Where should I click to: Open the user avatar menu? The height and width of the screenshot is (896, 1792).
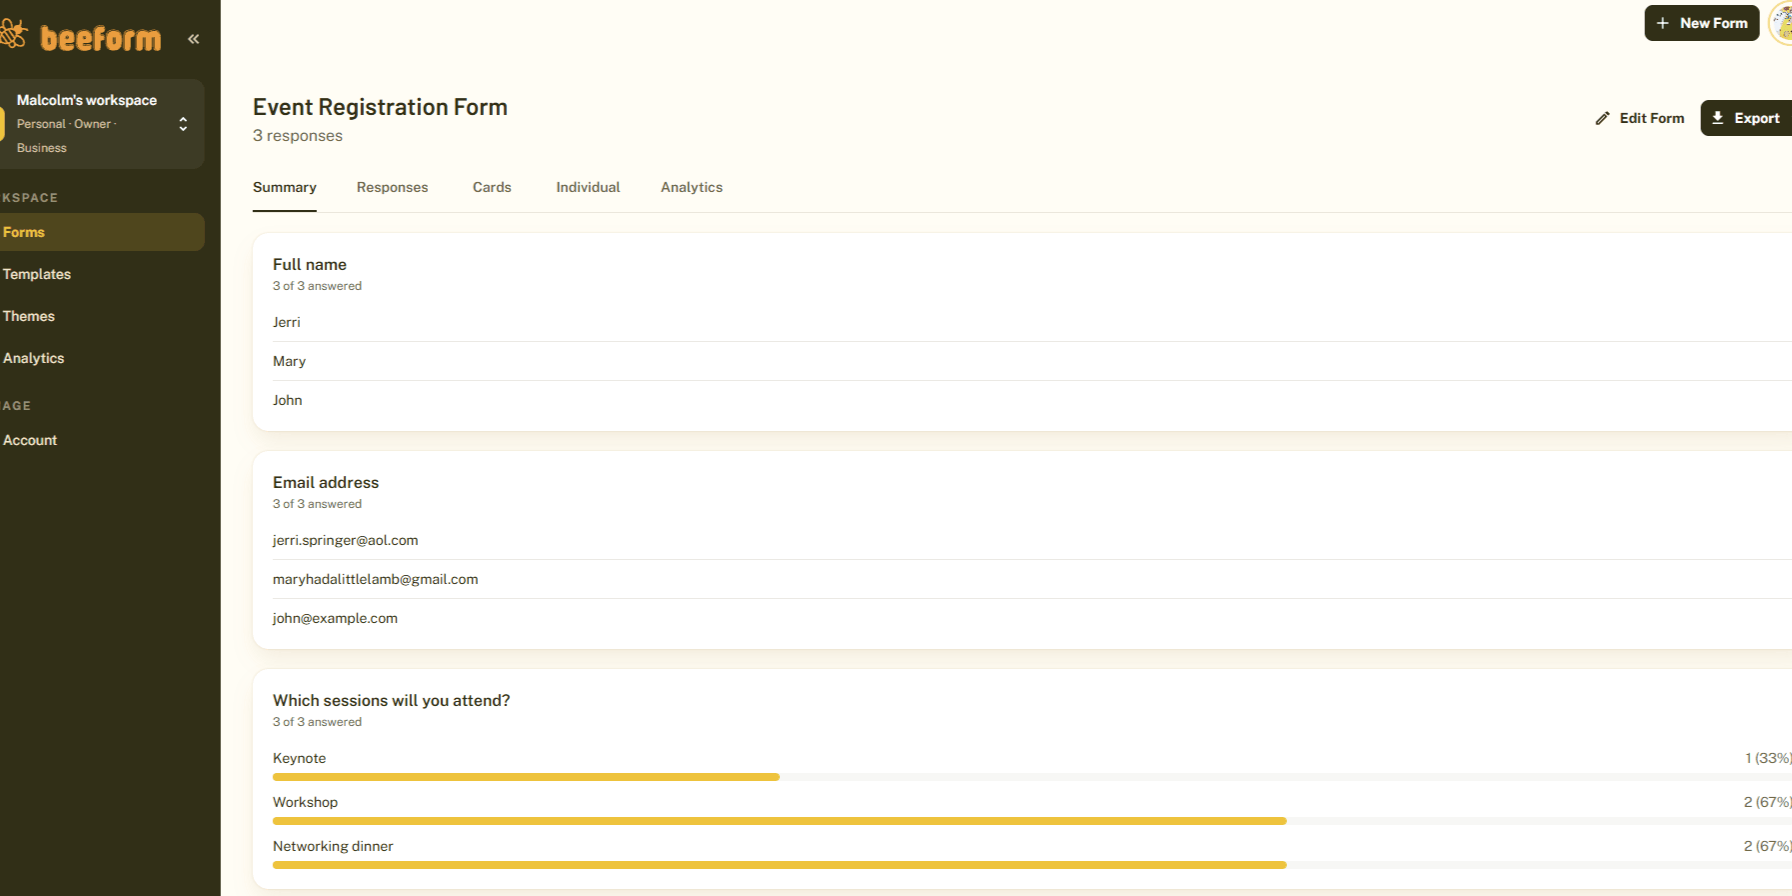click(x=1781, y=23)
